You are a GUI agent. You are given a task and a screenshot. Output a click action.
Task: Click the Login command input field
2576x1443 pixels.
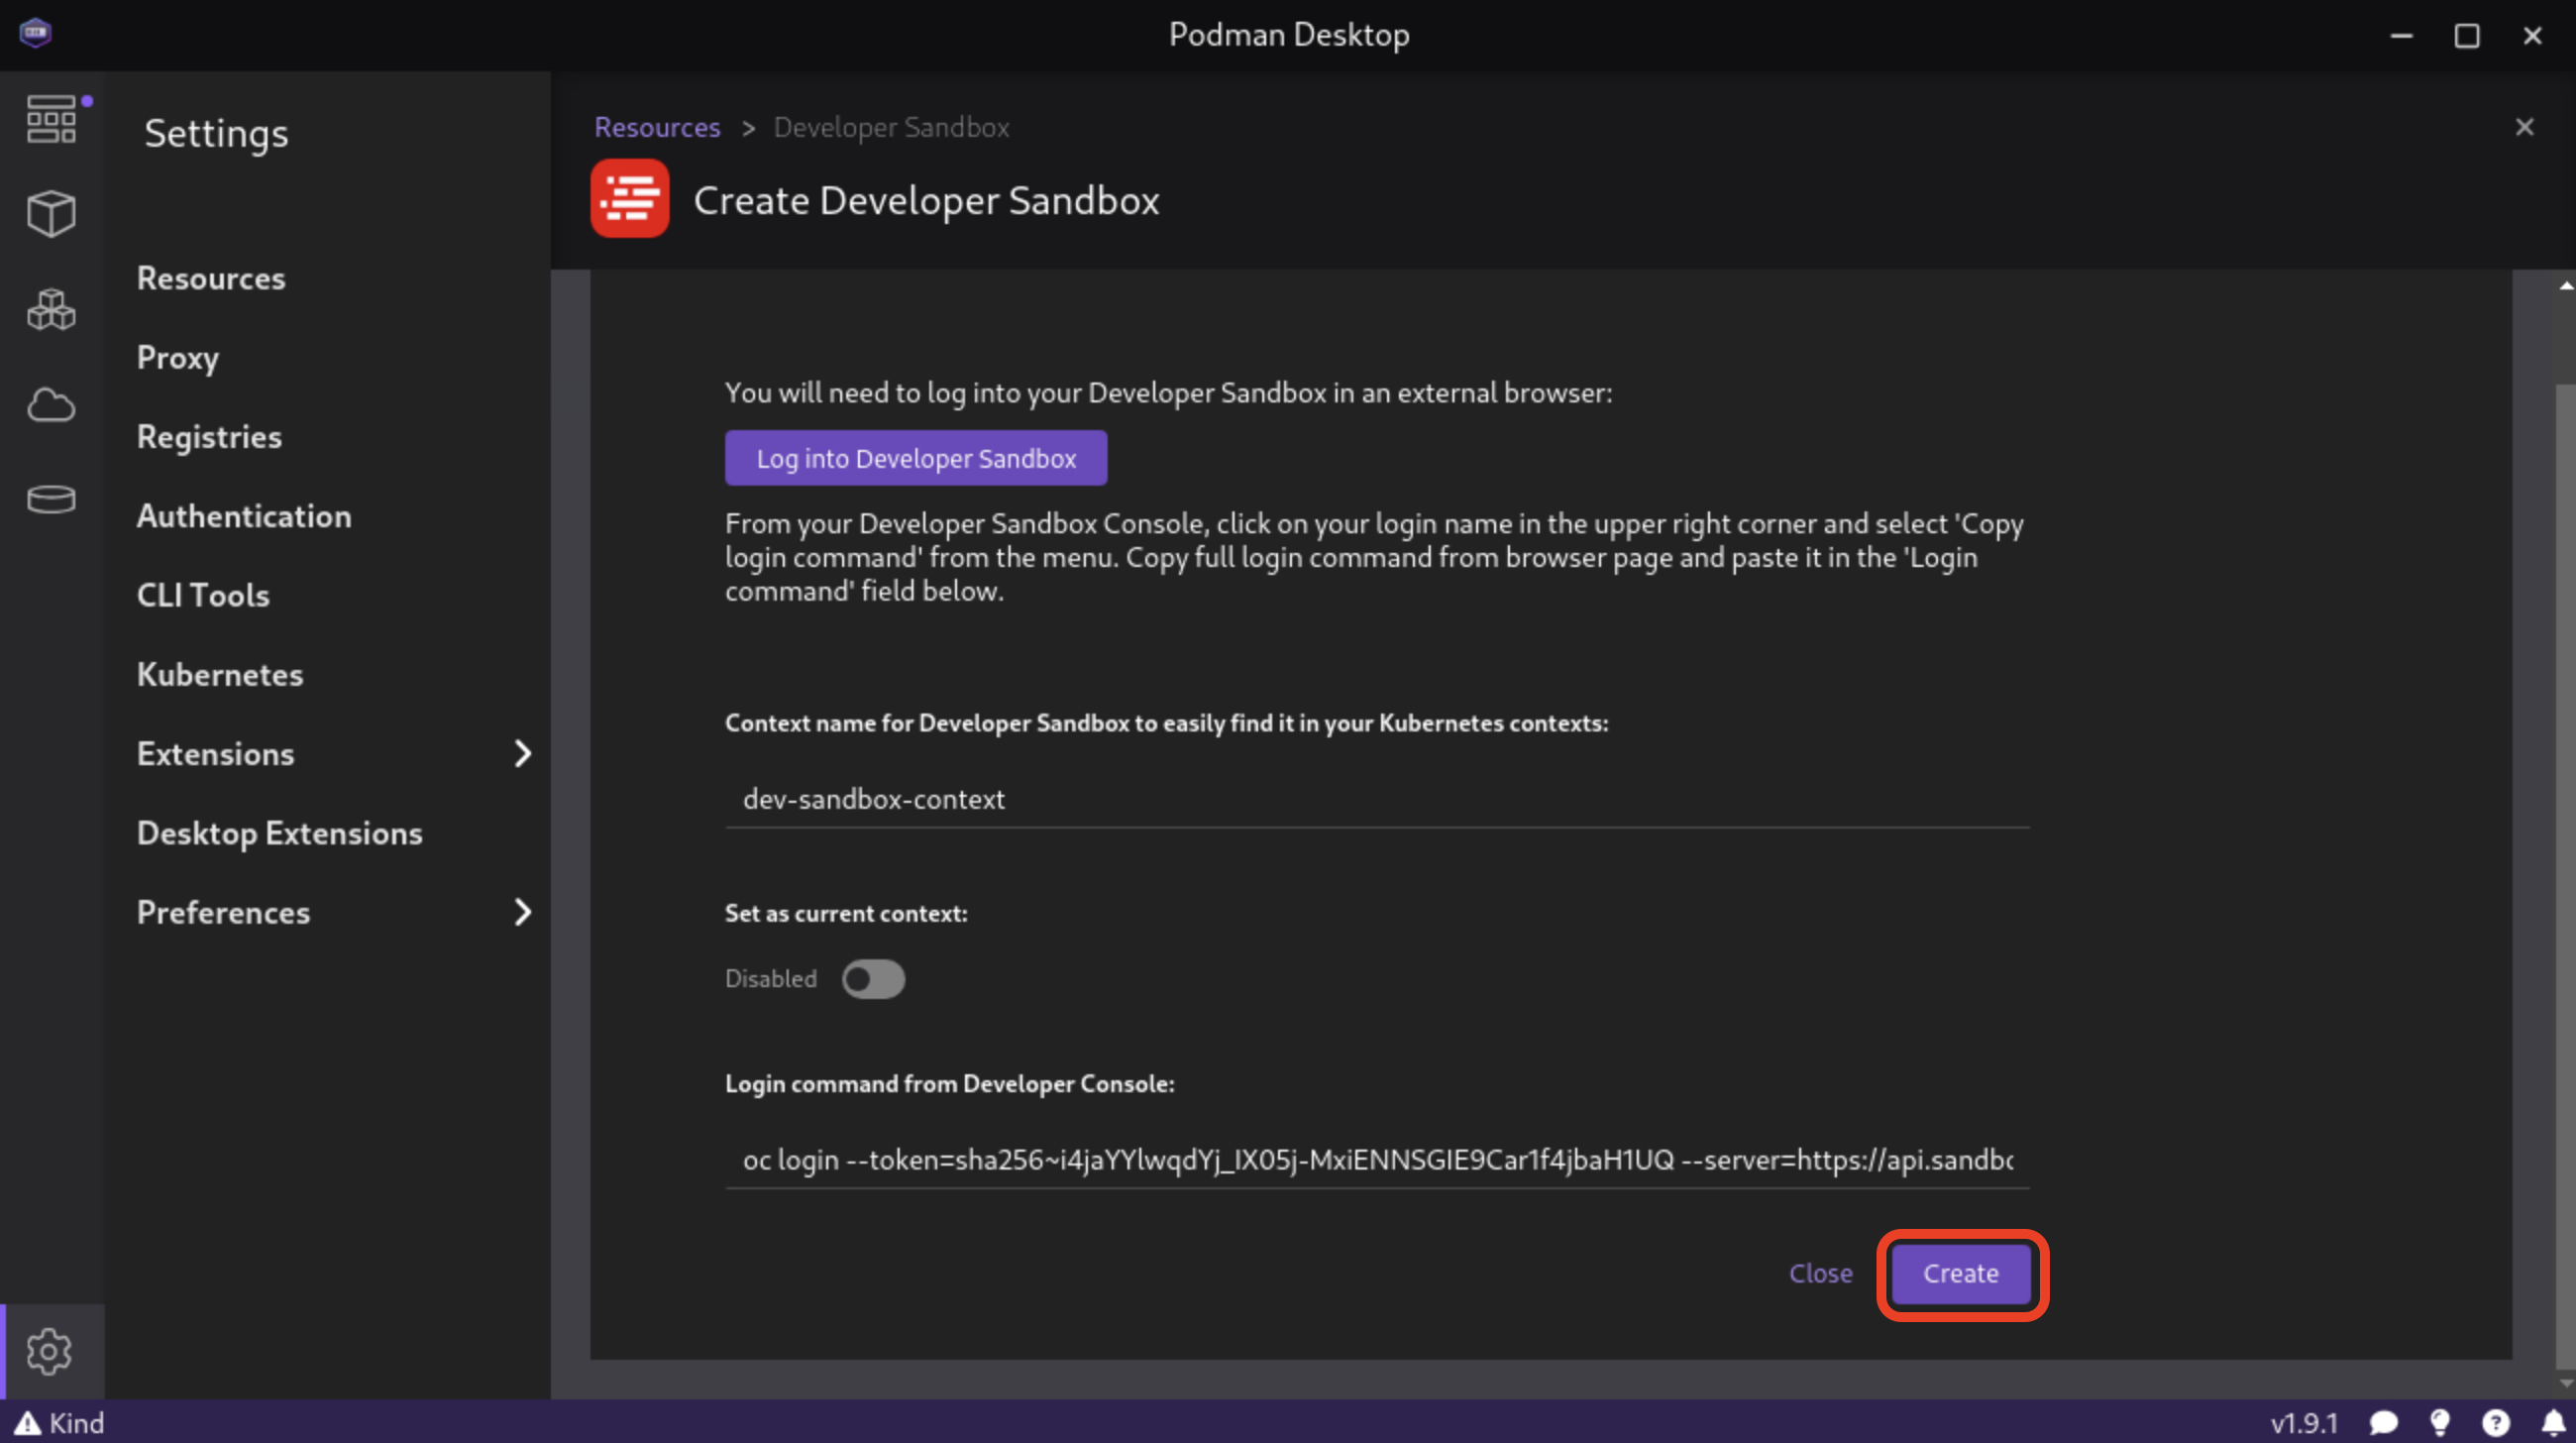(x=1376, y=1160)
